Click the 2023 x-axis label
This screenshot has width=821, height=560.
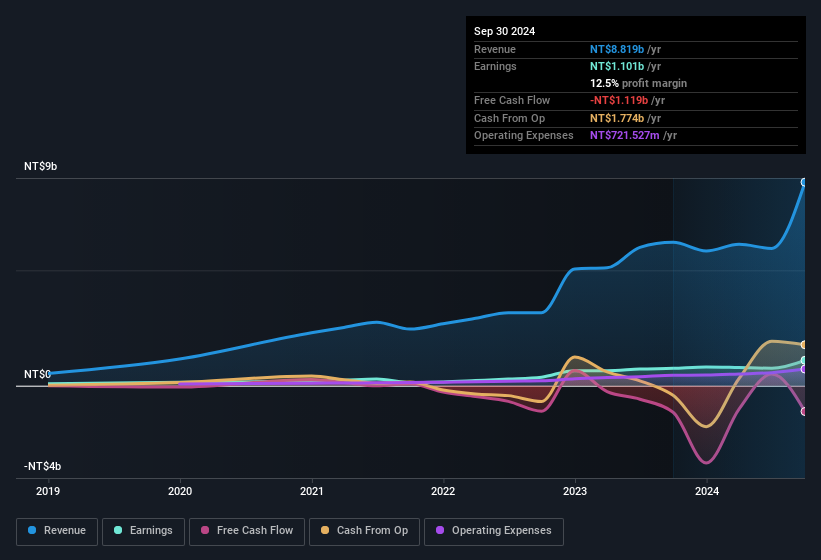pos(575,491)
